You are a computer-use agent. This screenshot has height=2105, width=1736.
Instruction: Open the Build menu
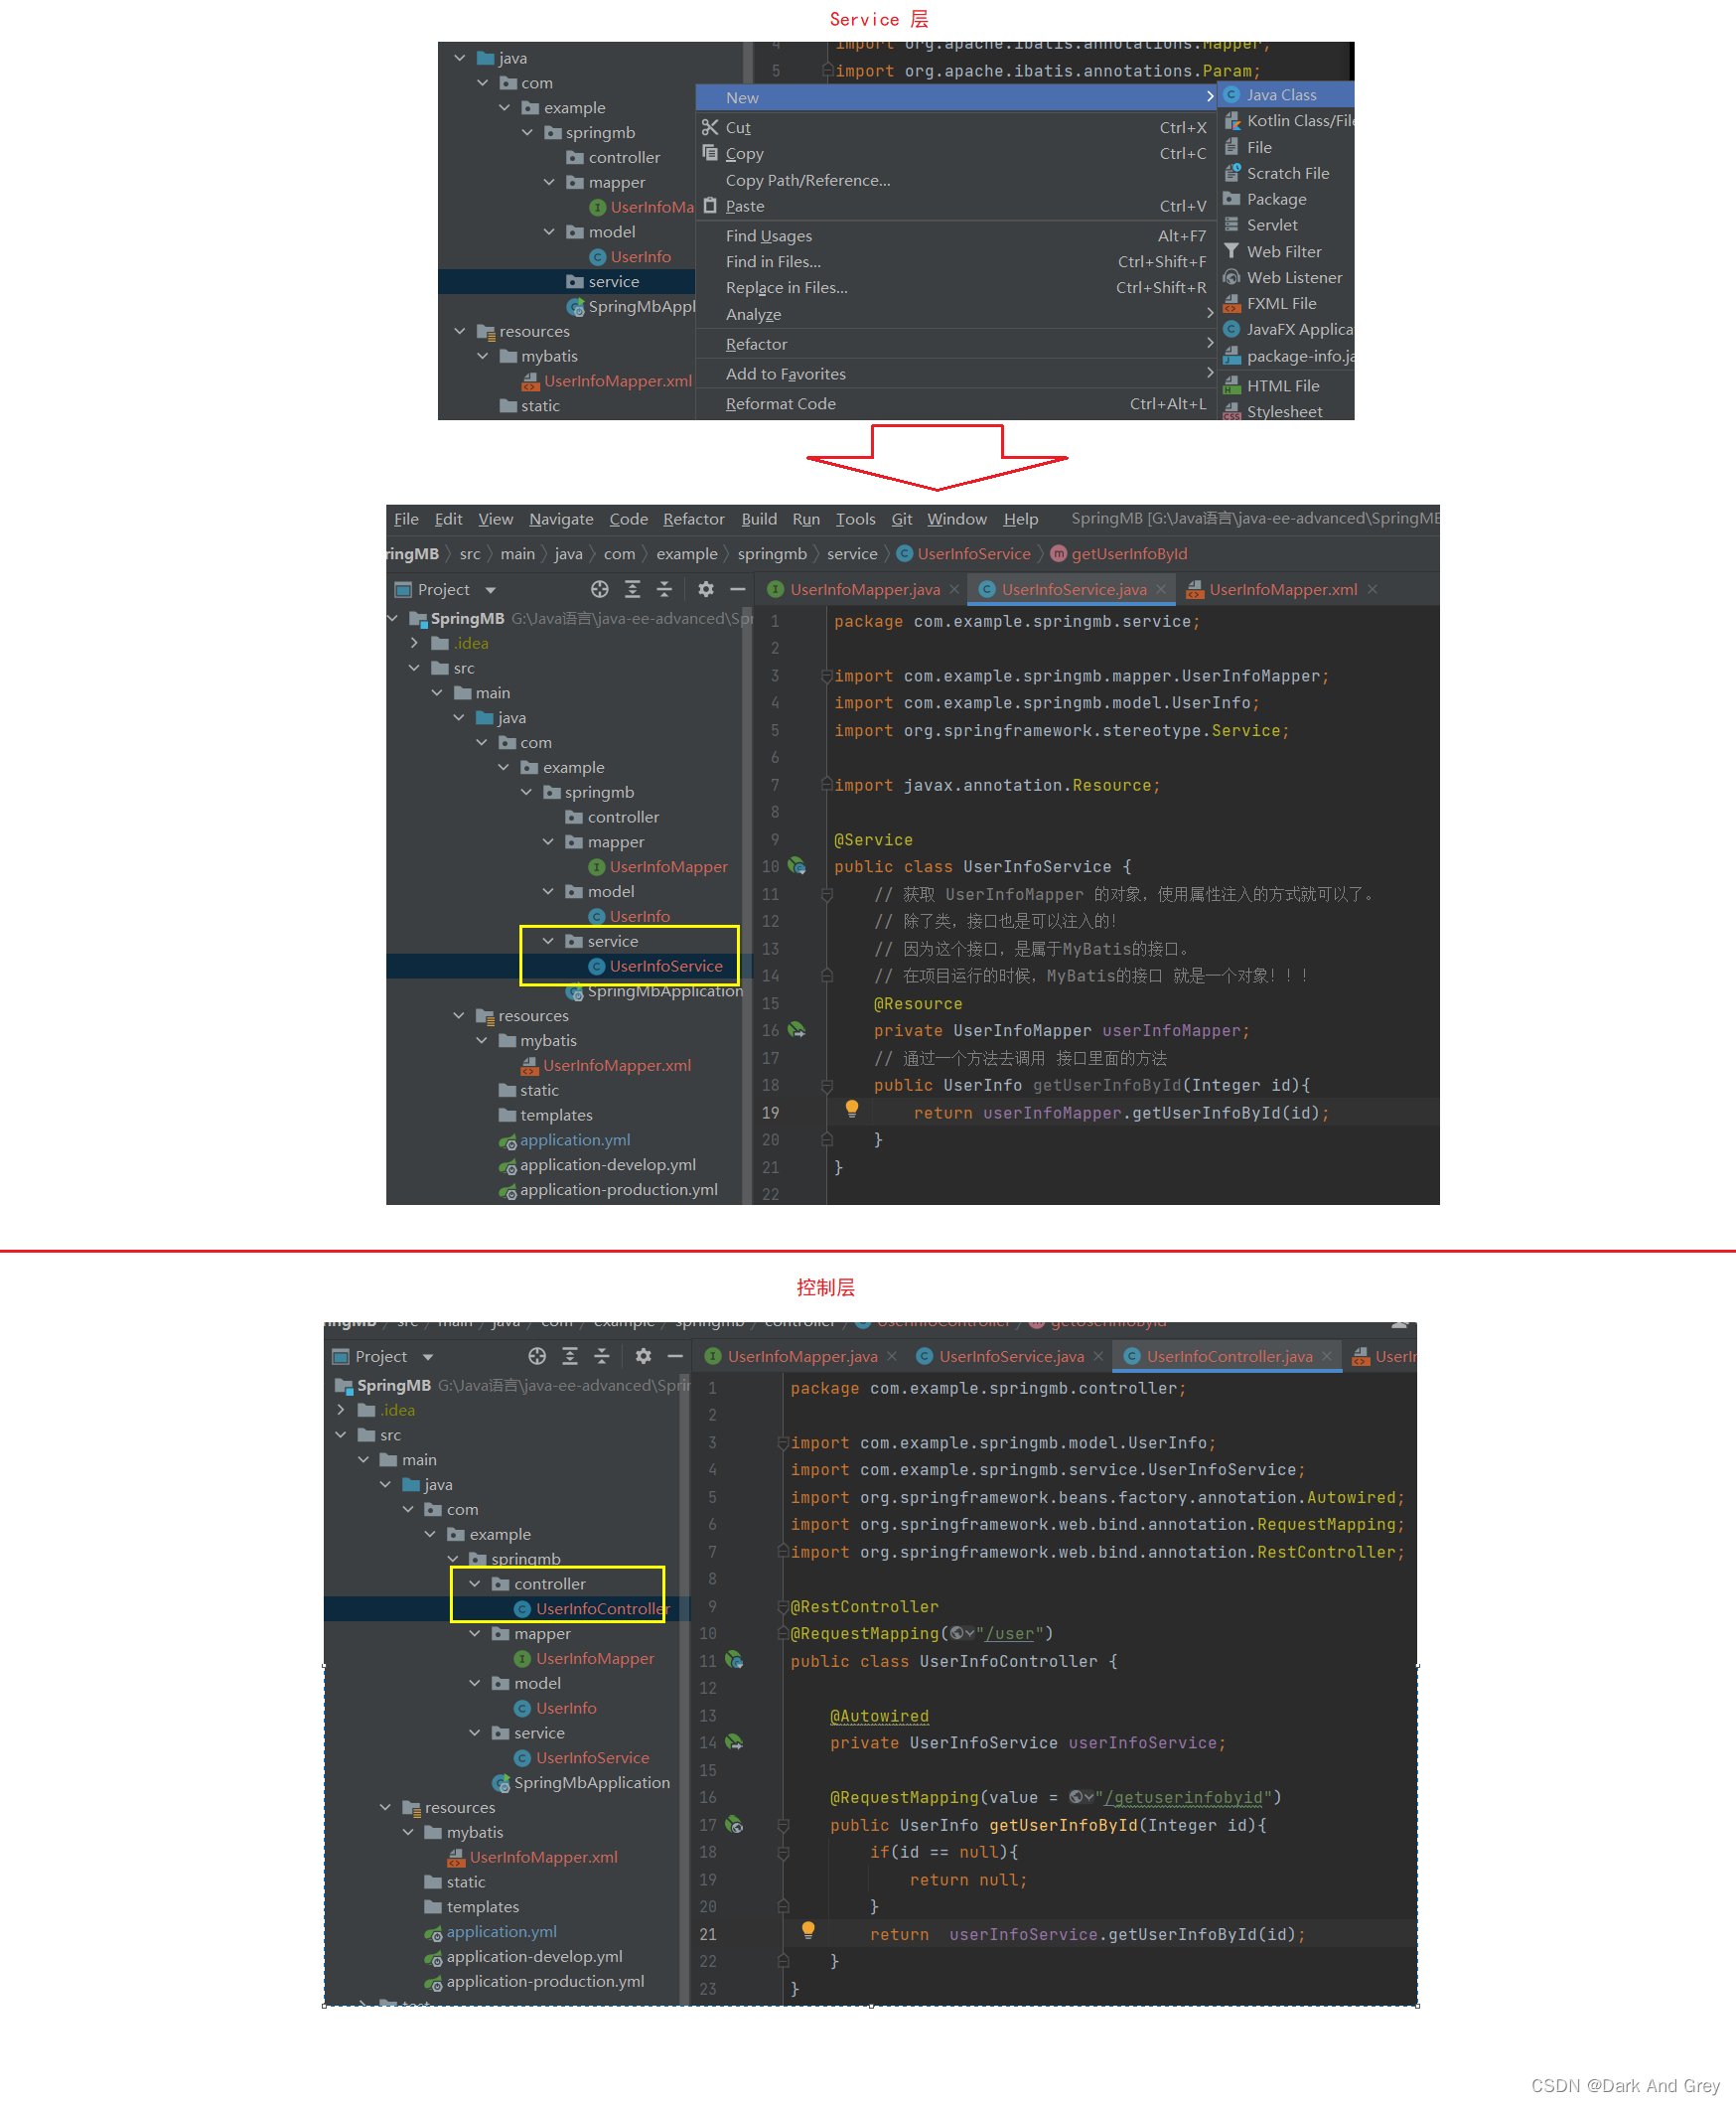[x=759, y=519]
